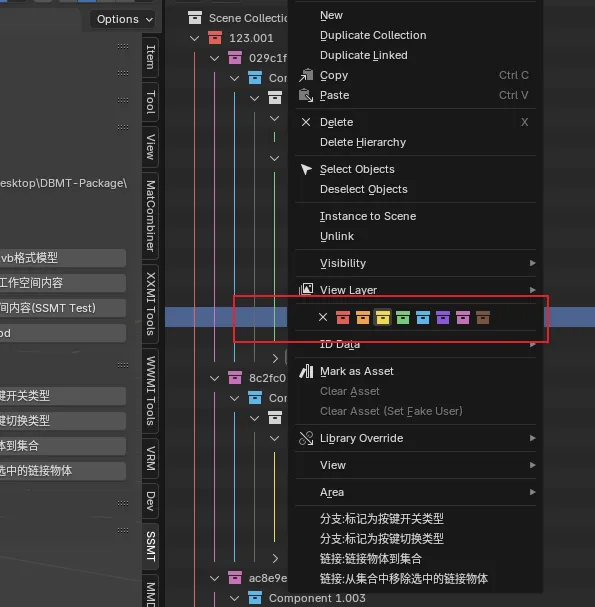Image resolution: width=595 pixels, height=607 pixels.
Task: Open the Visibility submenu
Action: 416,263
